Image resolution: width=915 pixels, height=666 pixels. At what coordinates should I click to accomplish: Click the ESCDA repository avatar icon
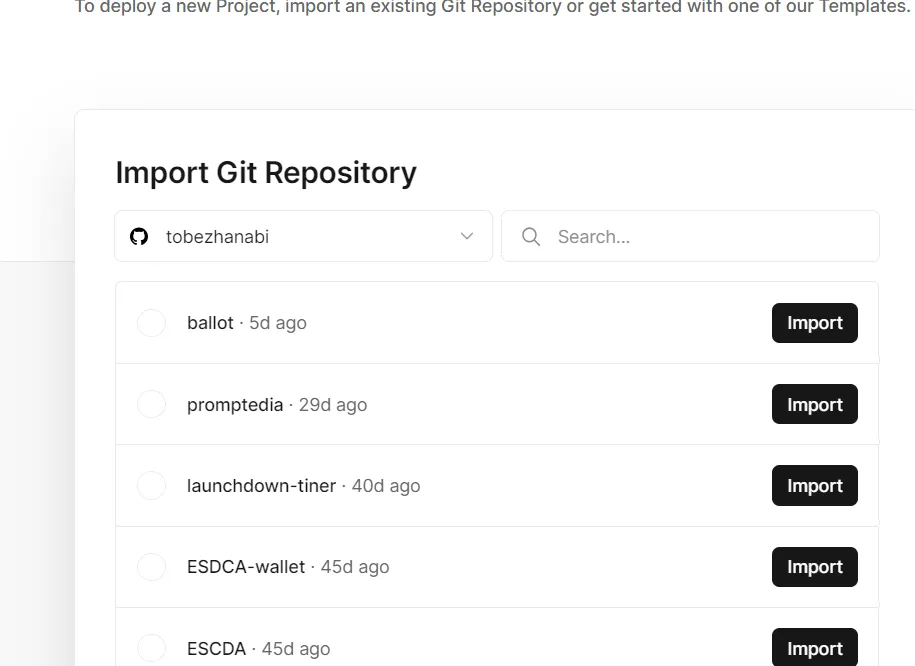pos(151,648)
